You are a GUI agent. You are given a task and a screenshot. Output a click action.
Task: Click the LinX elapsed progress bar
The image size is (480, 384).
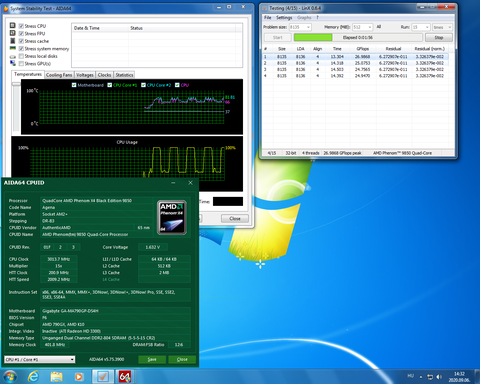coord(358,37)
